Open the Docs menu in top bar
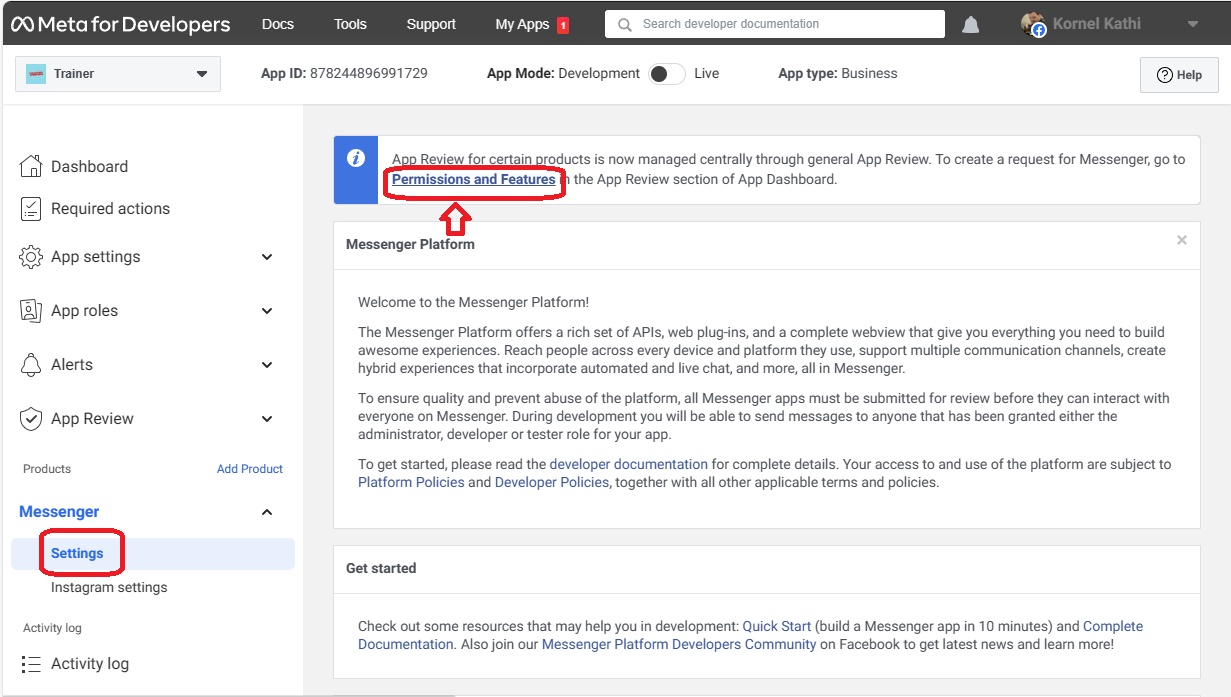This screenshot has height=697, width=1231. coord(277,24)
